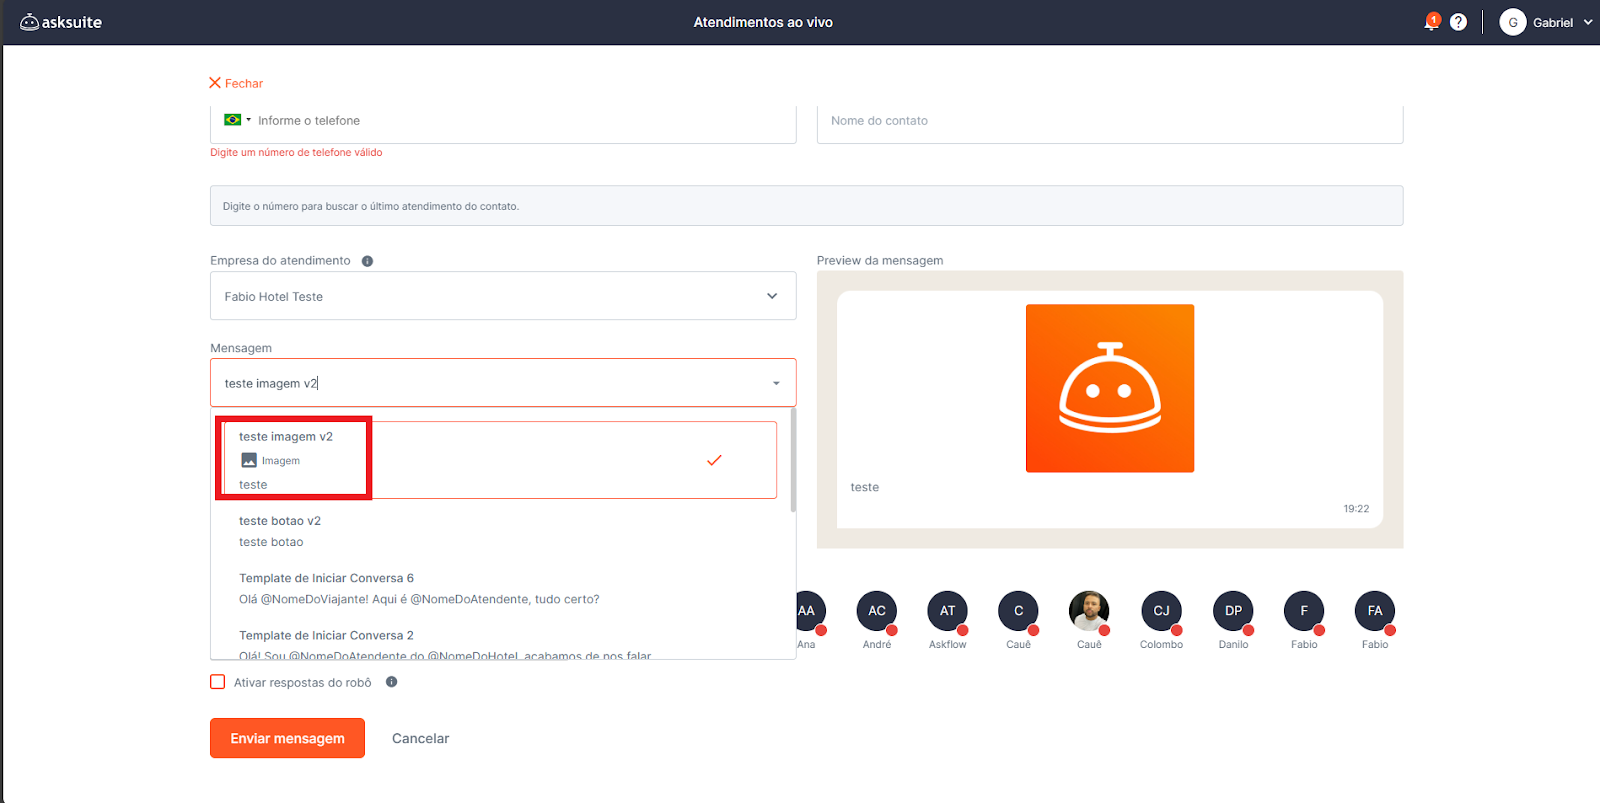The height and width of the screenshot is (803, 1600).
Task: Click the 'teste' caption in the preview
Action: [x=865, y=487]
